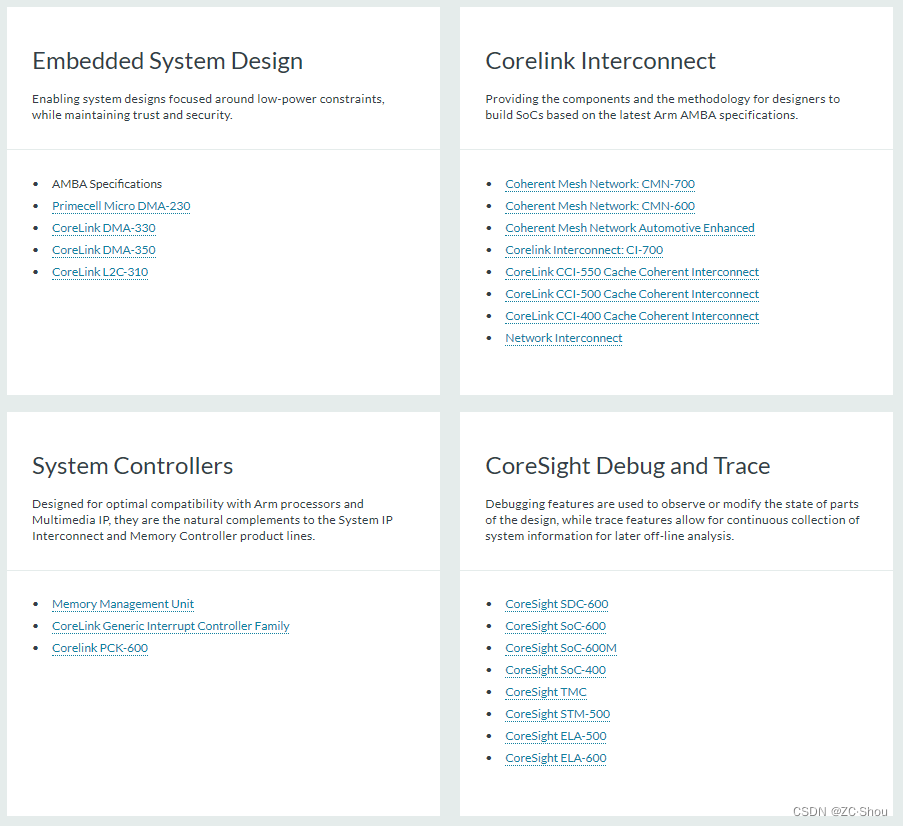Image resolution: width=903 pixels, height=826 pixels.
Task: Open Coherent Mesh Network: CMN-700 link
Action: pos(600,184)
